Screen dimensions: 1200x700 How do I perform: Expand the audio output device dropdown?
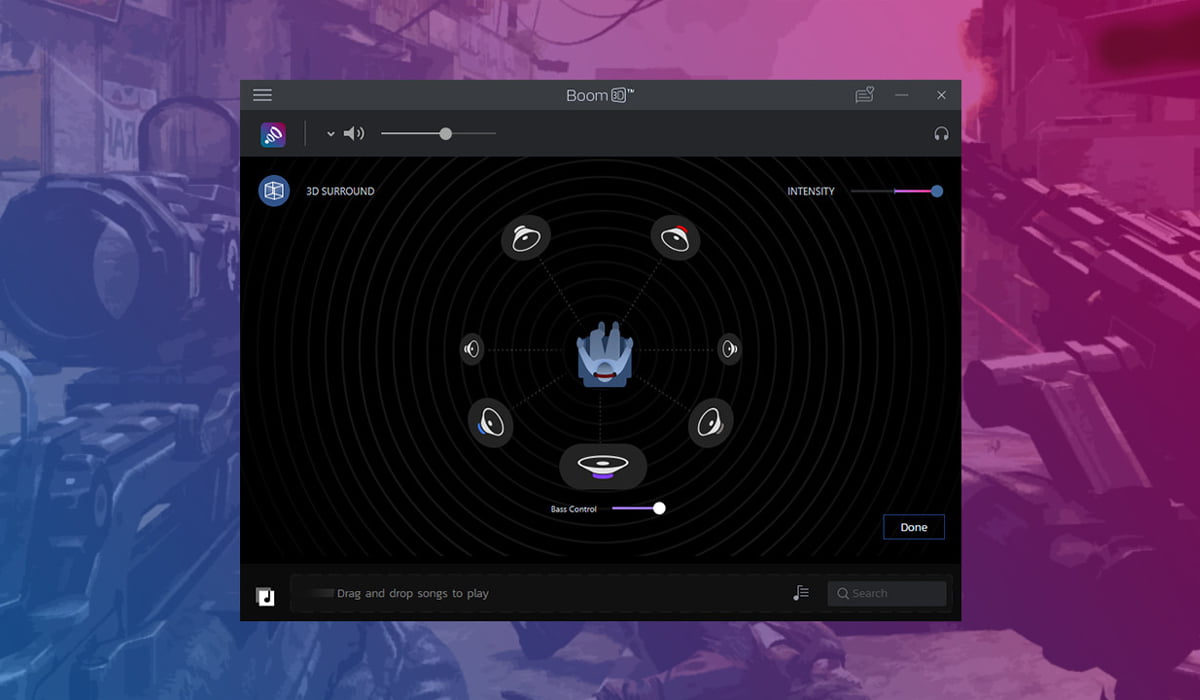pos(331,134)
